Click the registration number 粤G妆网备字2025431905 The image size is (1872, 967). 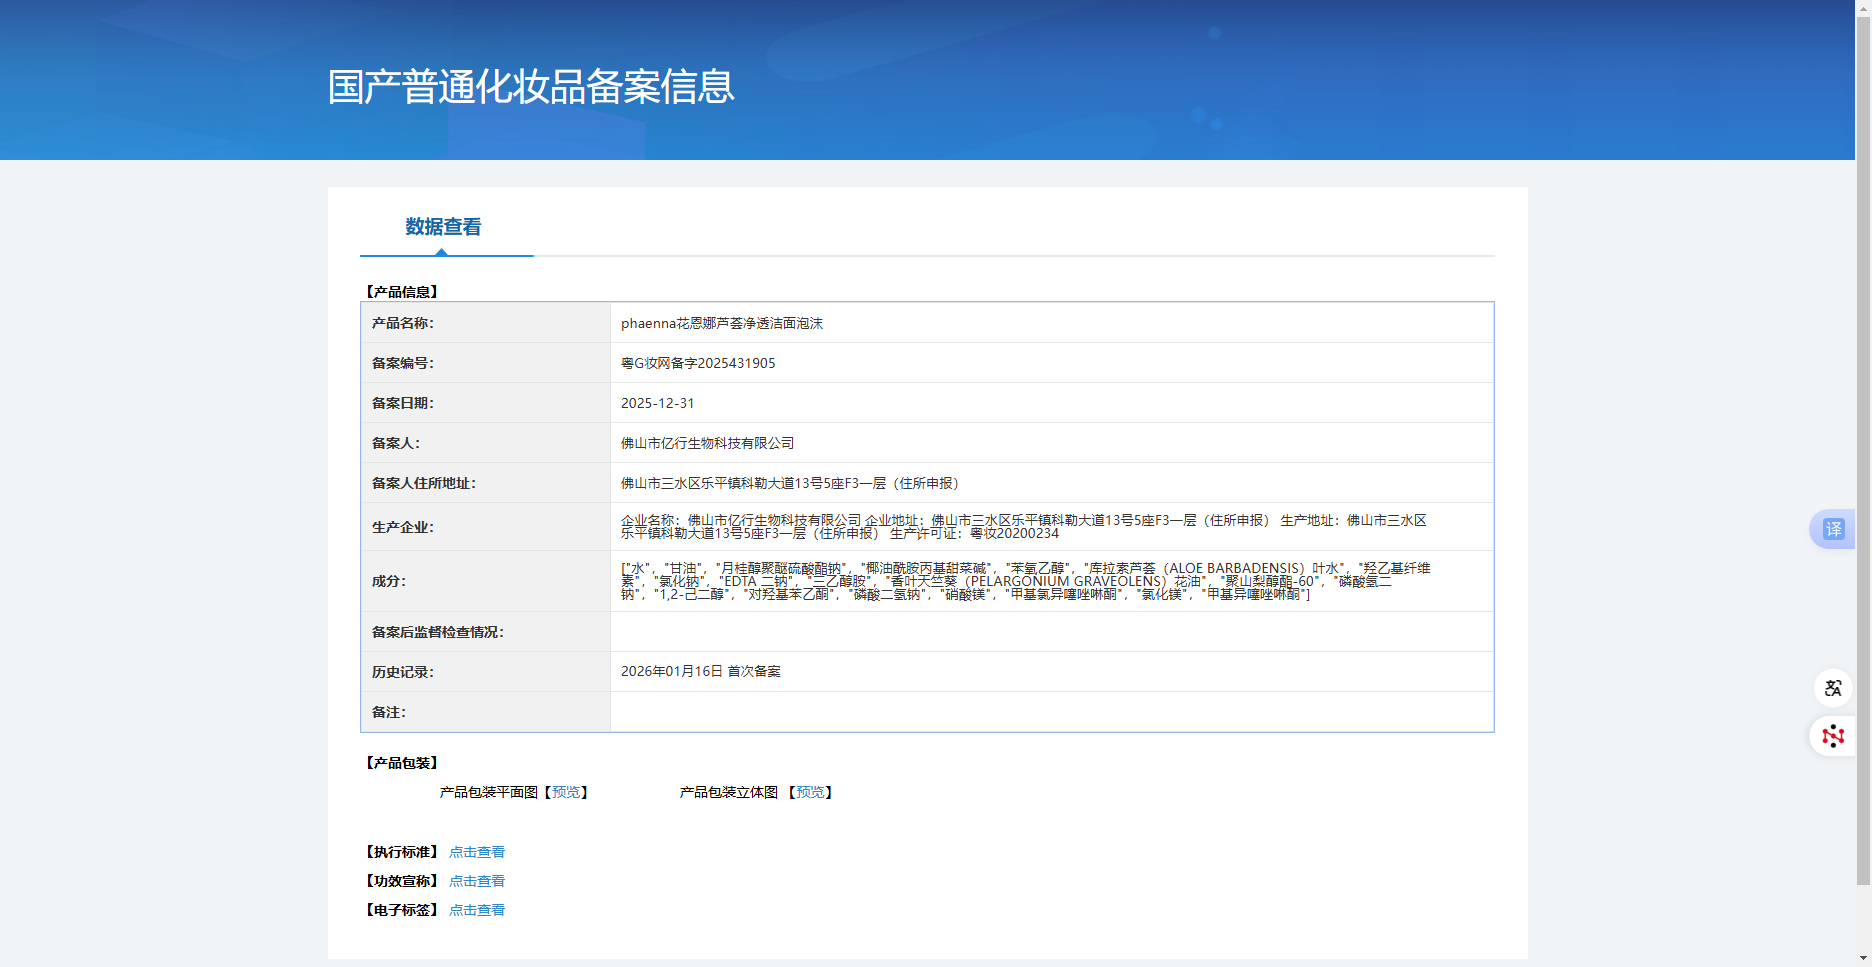pos(698,363)
